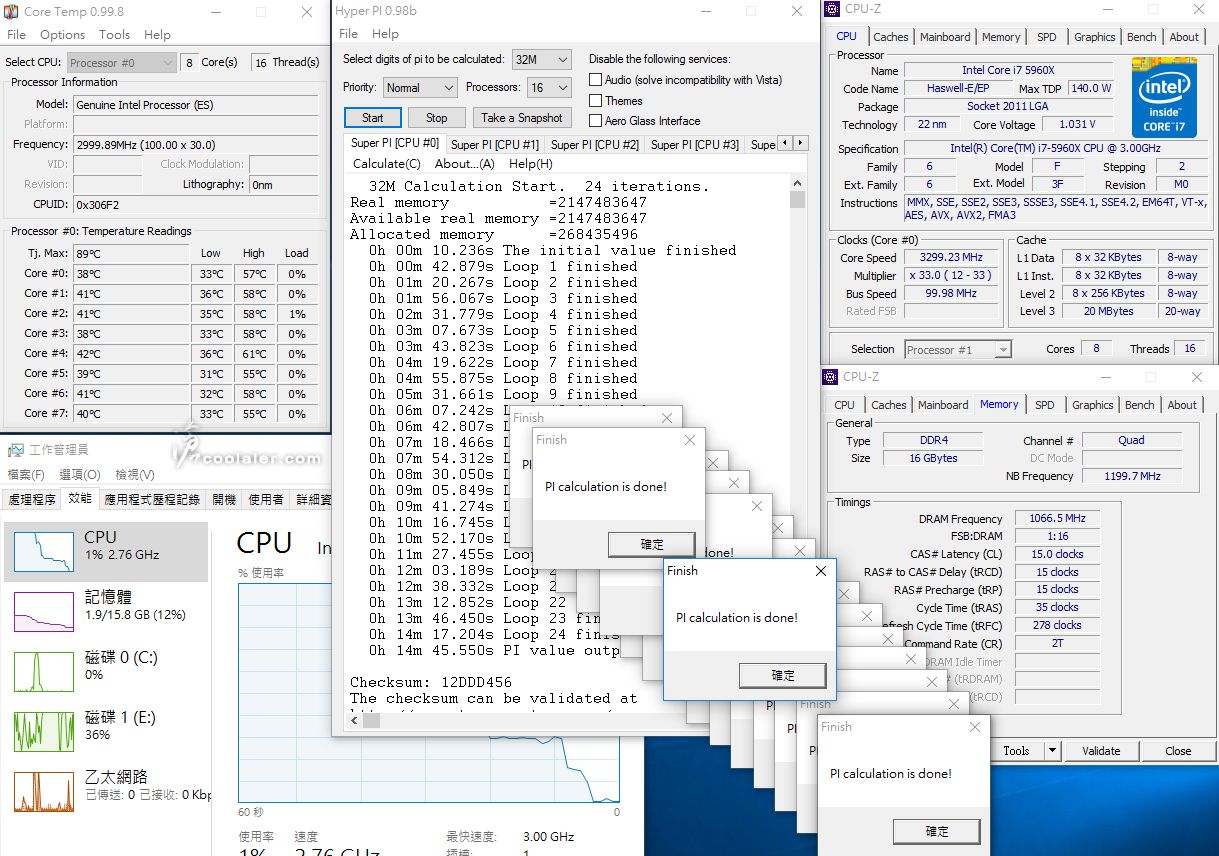Click Core Voltage value 1.031 V
The width and height of the screenshot is (1219, 856).
click(1076, 125)
